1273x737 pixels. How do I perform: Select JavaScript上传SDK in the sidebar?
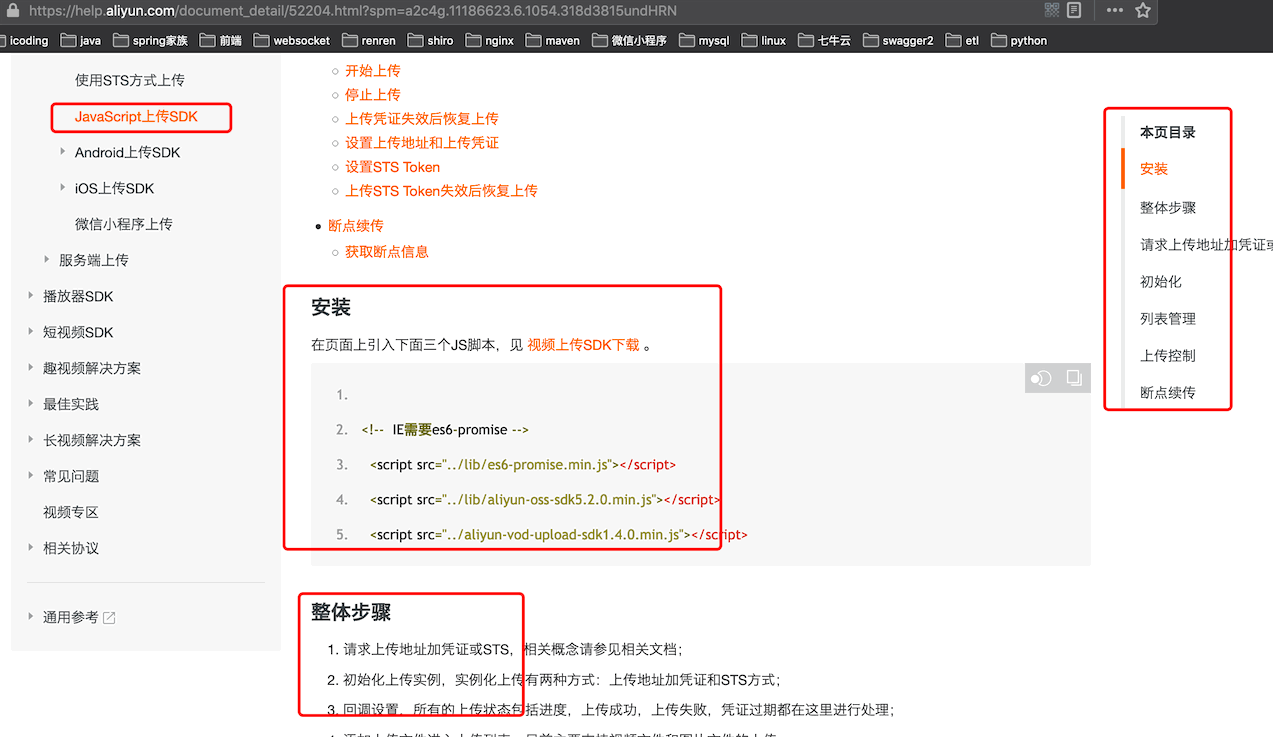(137, 116)
